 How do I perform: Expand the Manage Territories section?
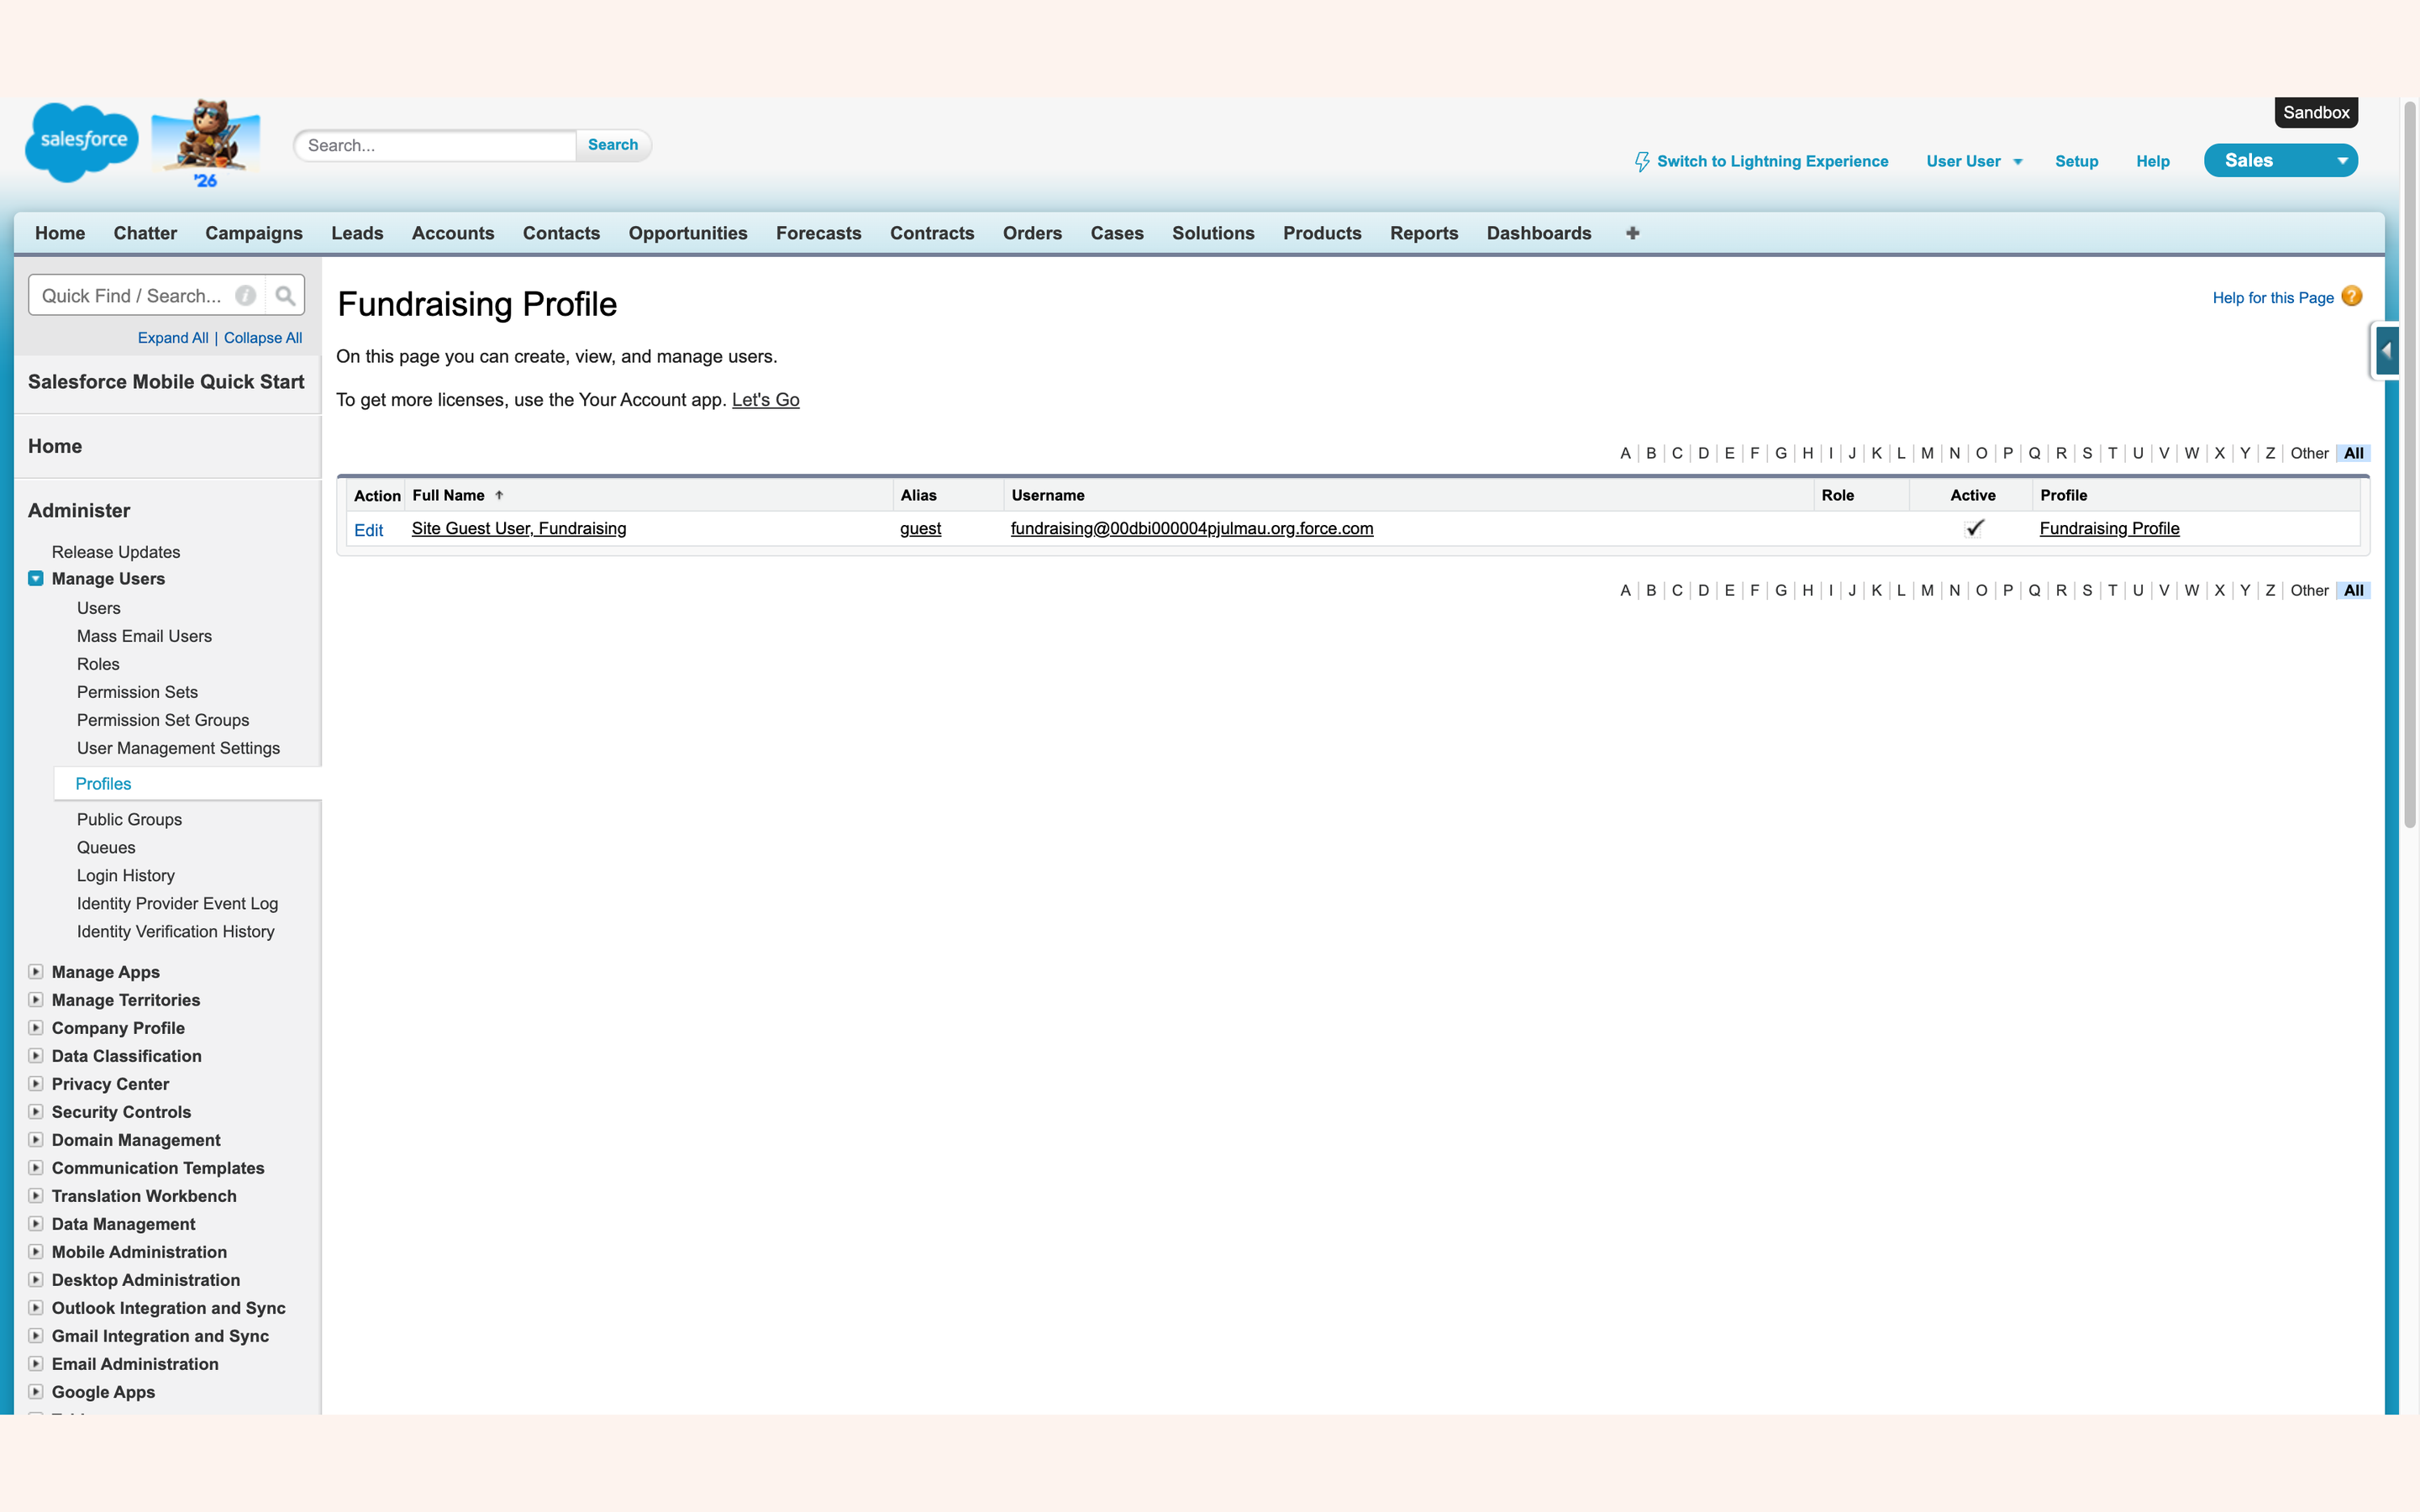pyautogui.click(x=36, y=999)
